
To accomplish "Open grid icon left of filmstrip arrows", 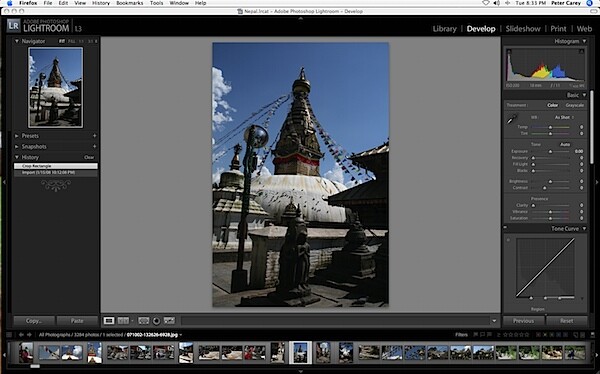I will click(10, 335).
